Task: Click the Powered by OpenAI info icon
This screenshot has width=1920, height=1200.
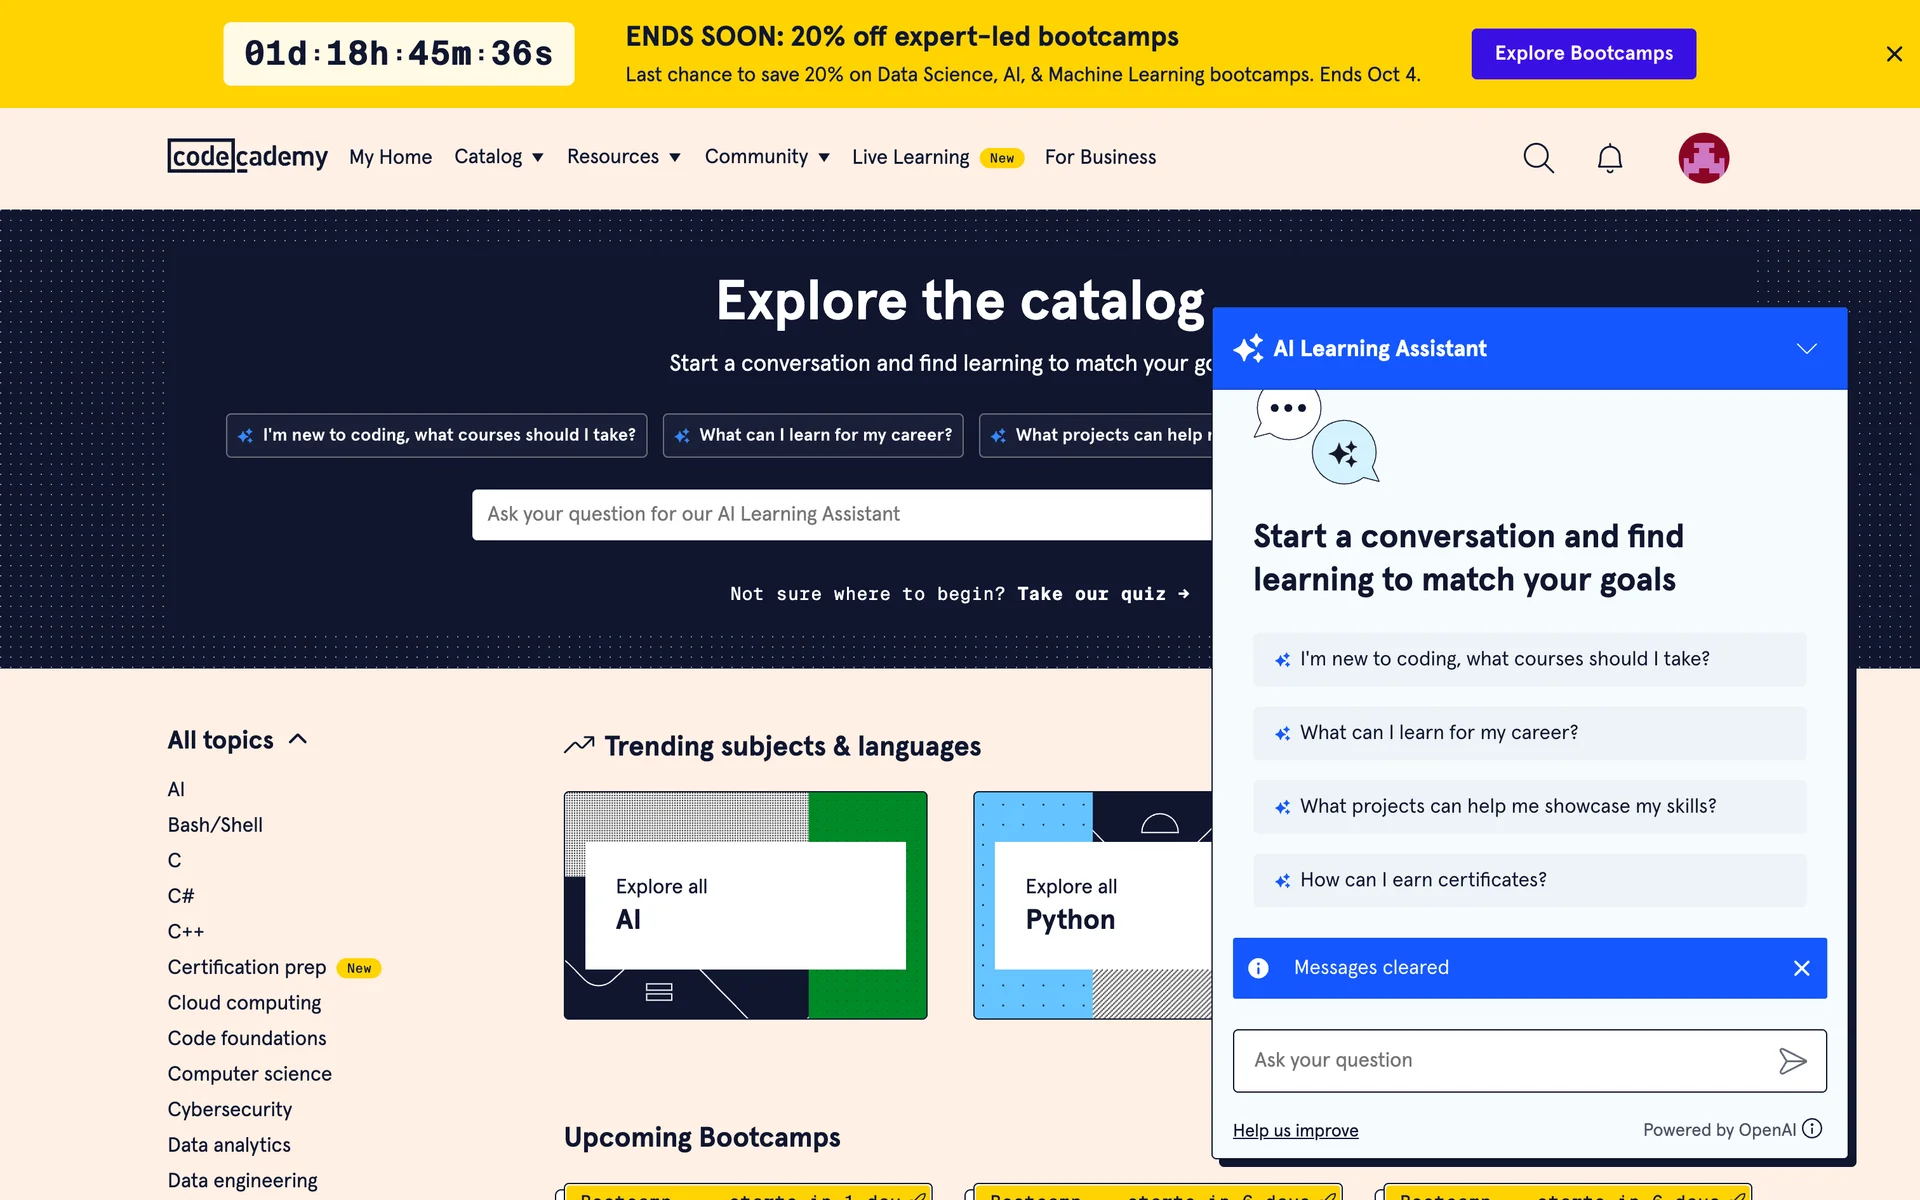Action: [x=1812, y=1129]
